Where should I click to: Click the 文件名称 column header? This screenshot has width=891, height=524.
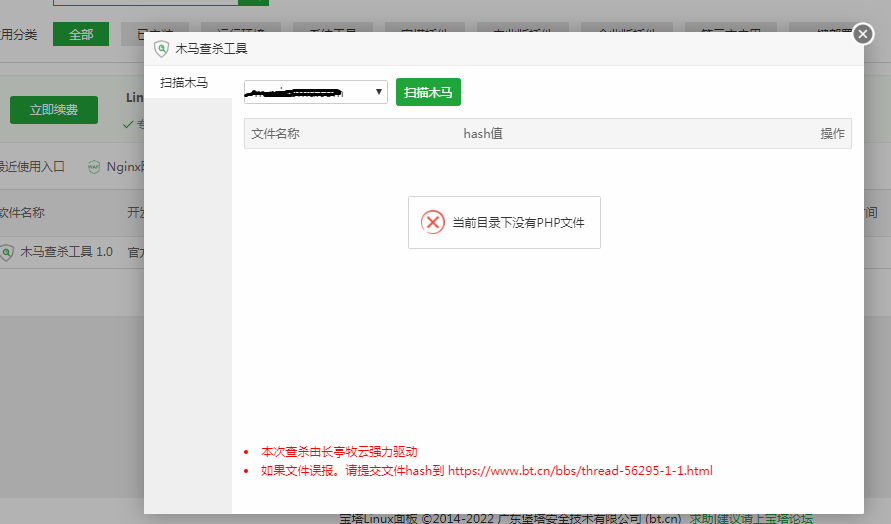(x=276, y=134)
